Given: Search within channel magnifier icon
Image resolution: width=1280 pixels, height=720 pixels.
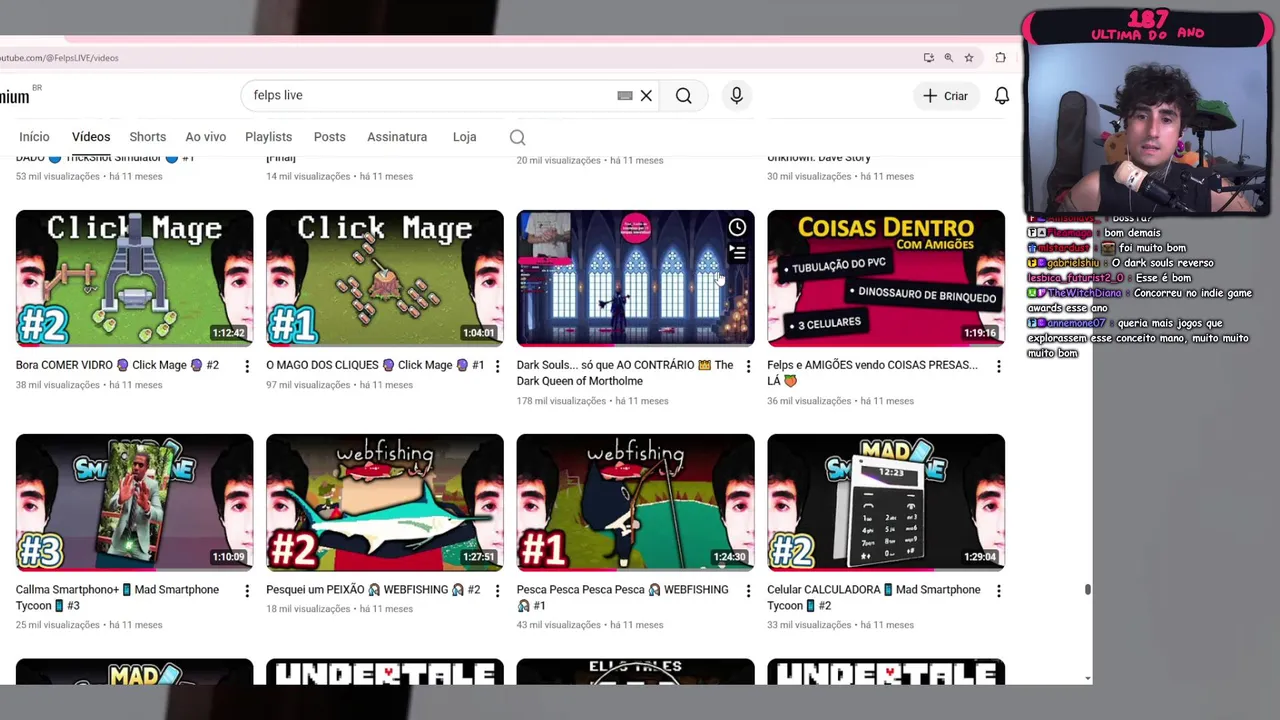Looking at the screenshot, I should 517,137.
